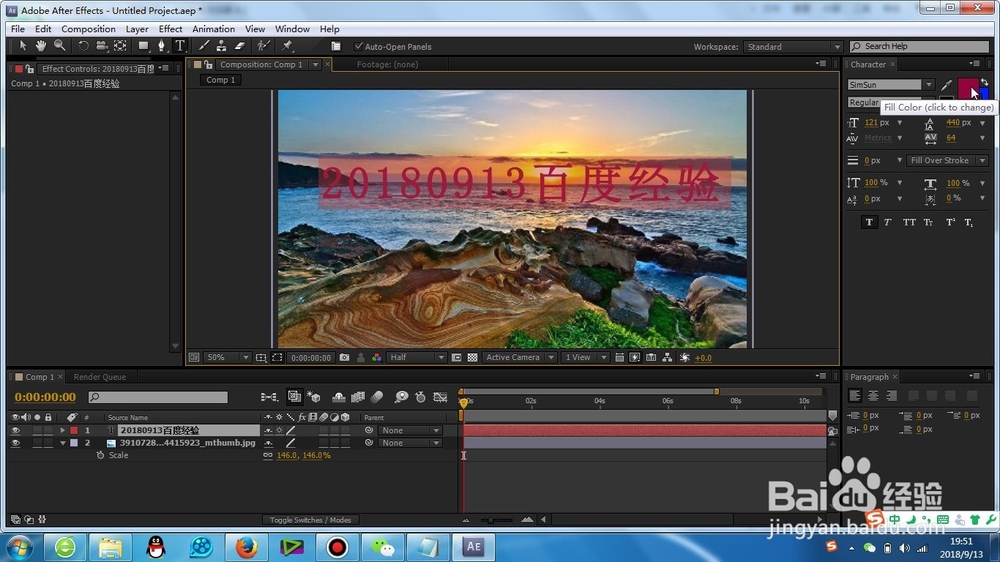Select left align text in Paragraph panel

coord(855,396)
